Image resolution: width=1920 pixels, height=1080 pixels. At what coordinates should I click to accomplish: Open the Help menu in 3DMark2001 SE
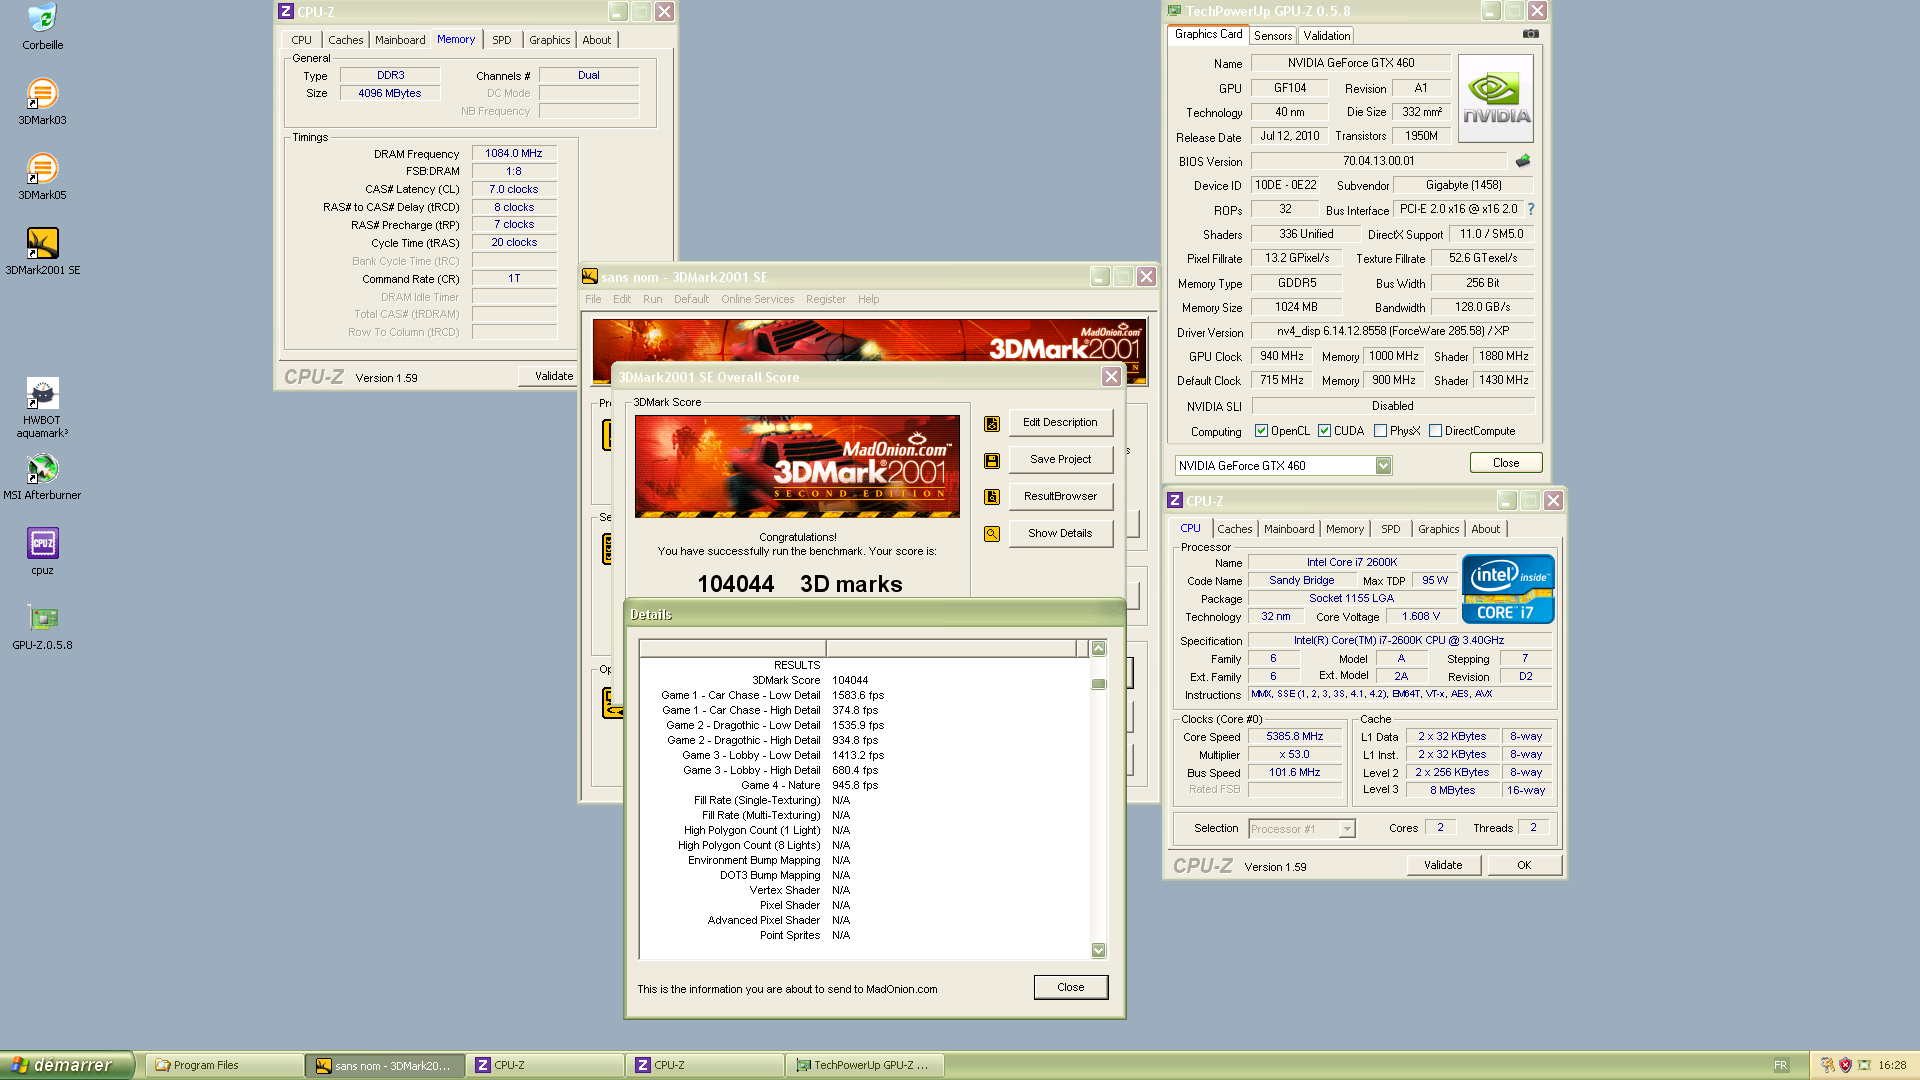point(868,299)
